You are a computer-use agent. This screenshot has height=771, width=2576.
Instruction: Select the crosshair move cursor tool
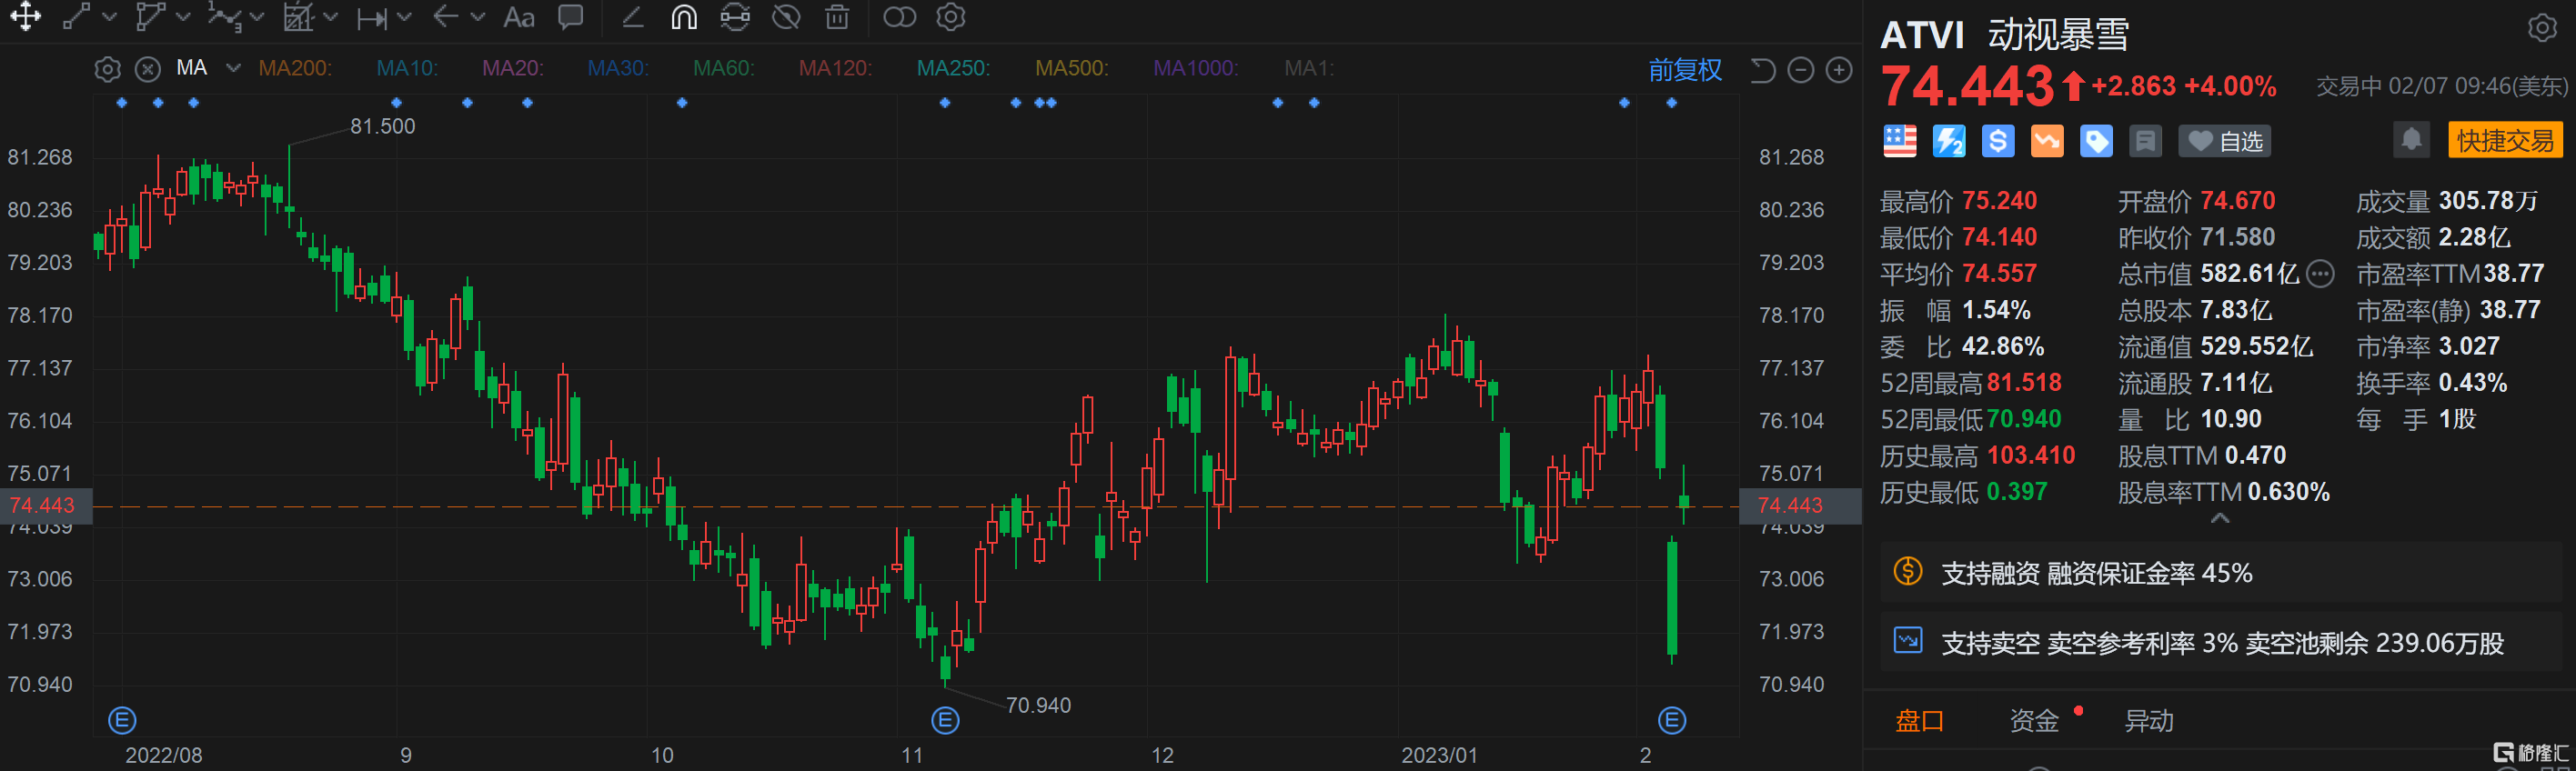click(x=25, y=17)
